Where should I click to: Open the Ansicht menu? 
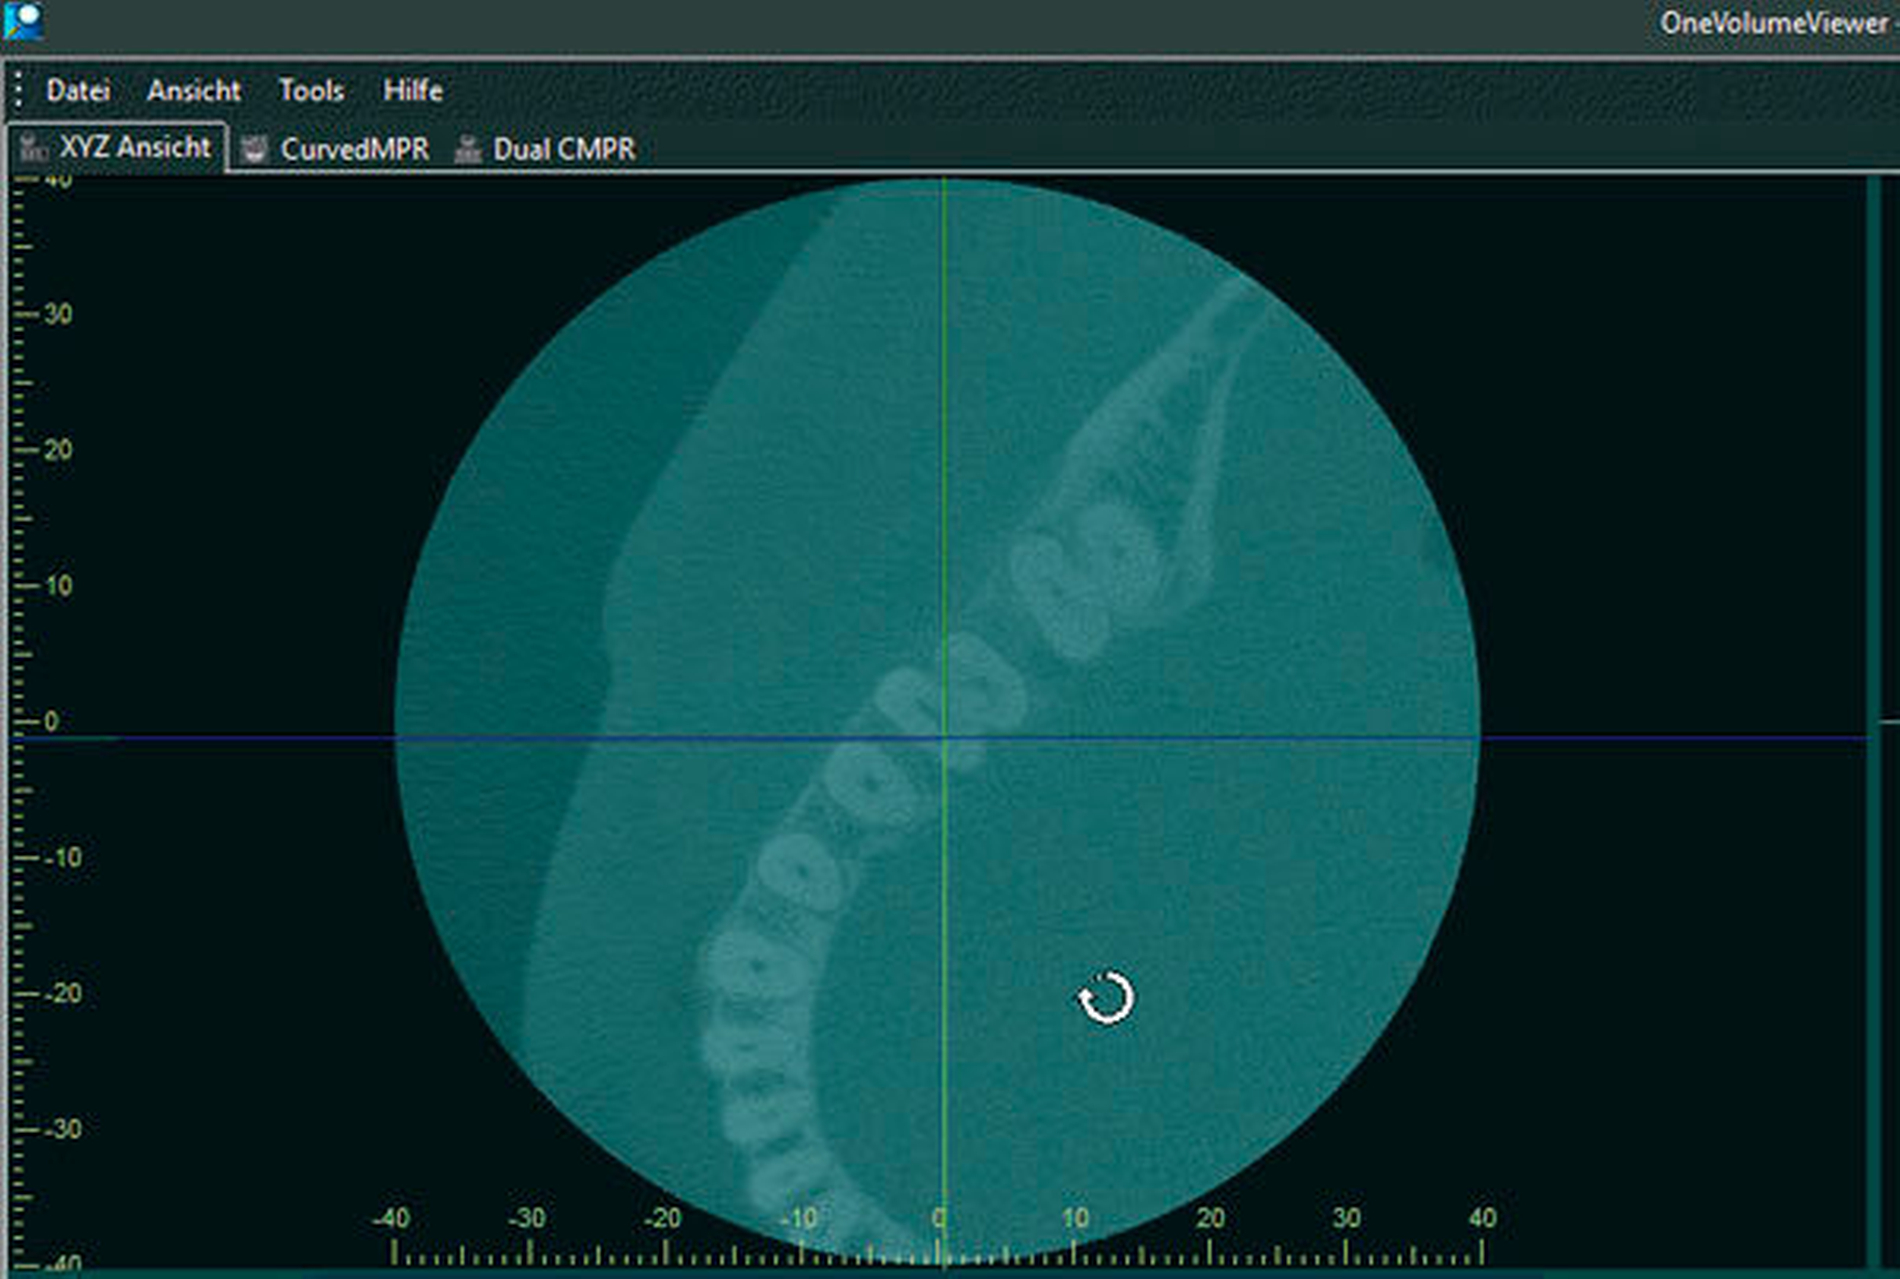click(193, 91)
